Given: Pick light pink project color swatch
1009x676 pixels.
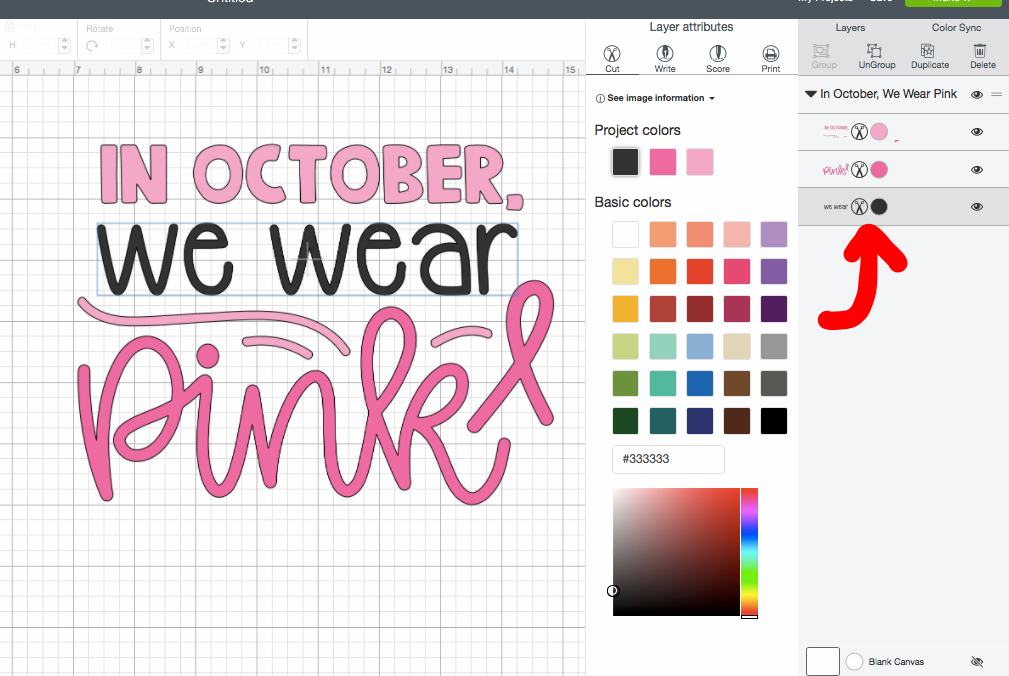Looking at the screenshot, I should (699, 161).
